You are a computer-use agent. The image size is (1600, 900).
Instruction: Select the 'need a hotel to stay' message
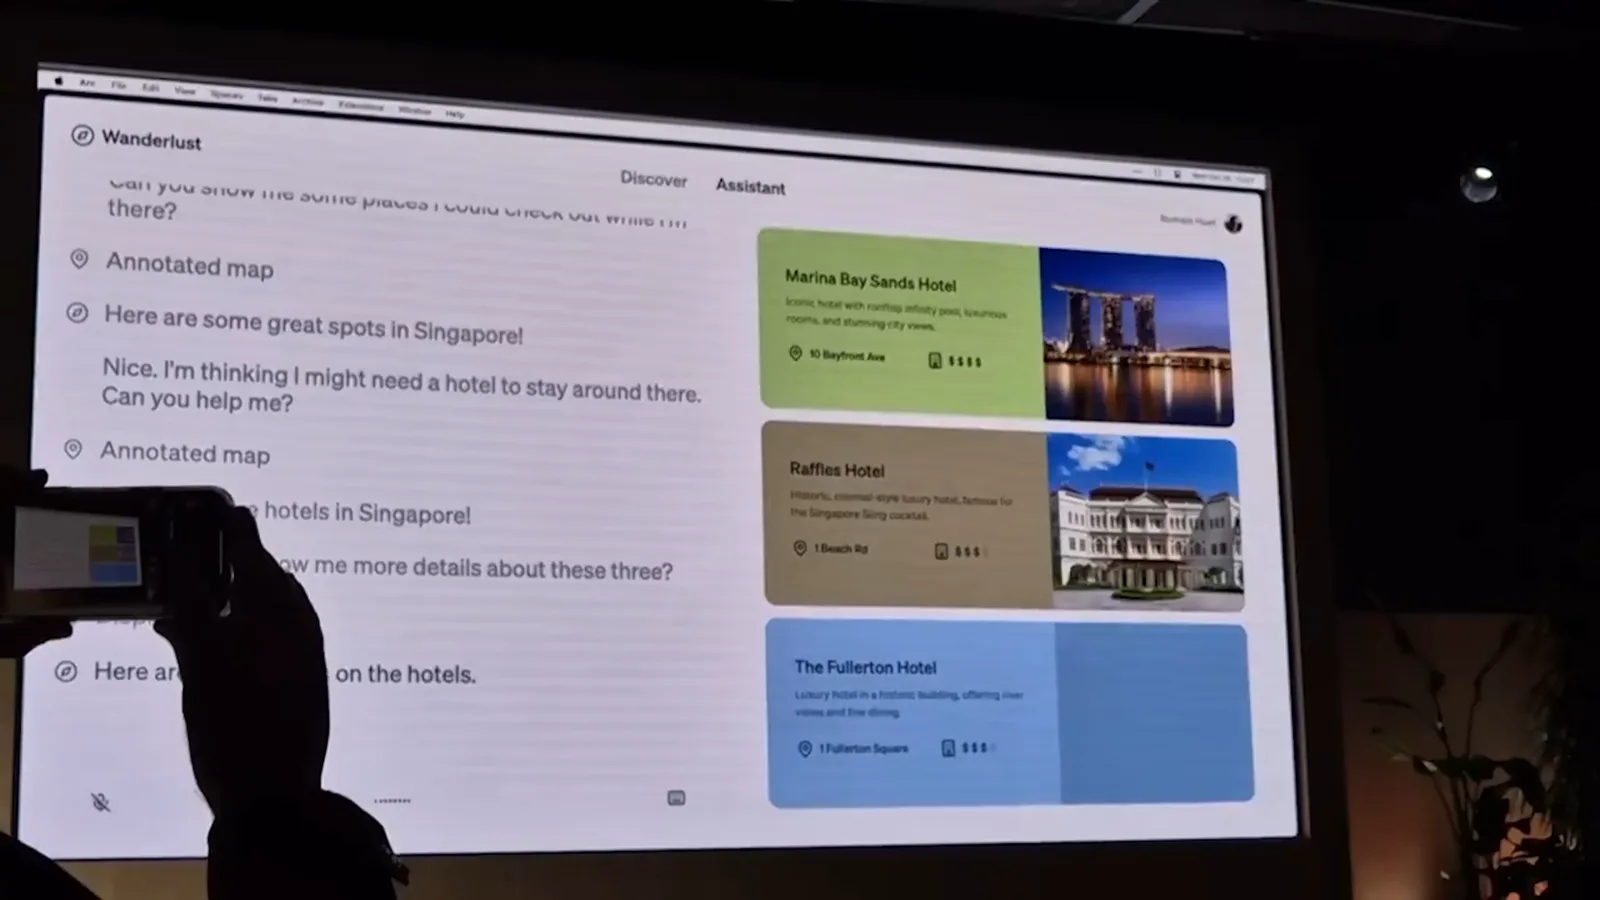400,385
